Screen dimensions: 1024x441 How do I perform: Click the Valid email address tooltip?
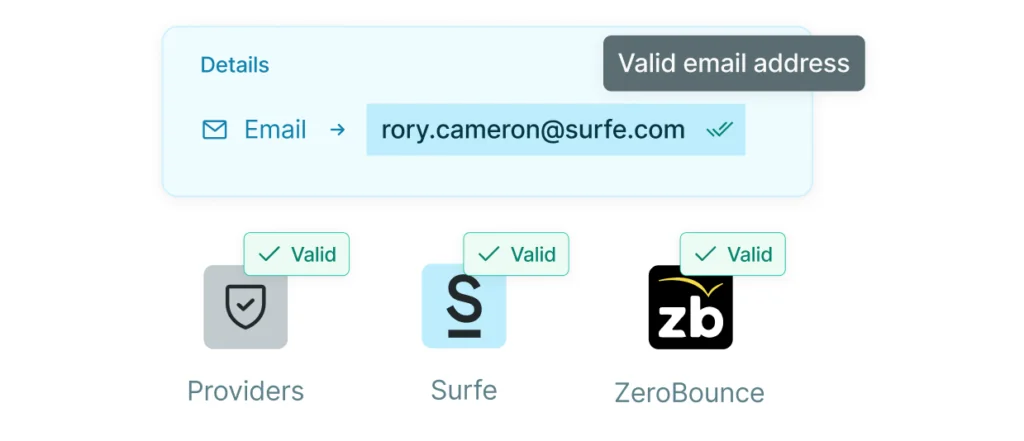coord(733,64)
